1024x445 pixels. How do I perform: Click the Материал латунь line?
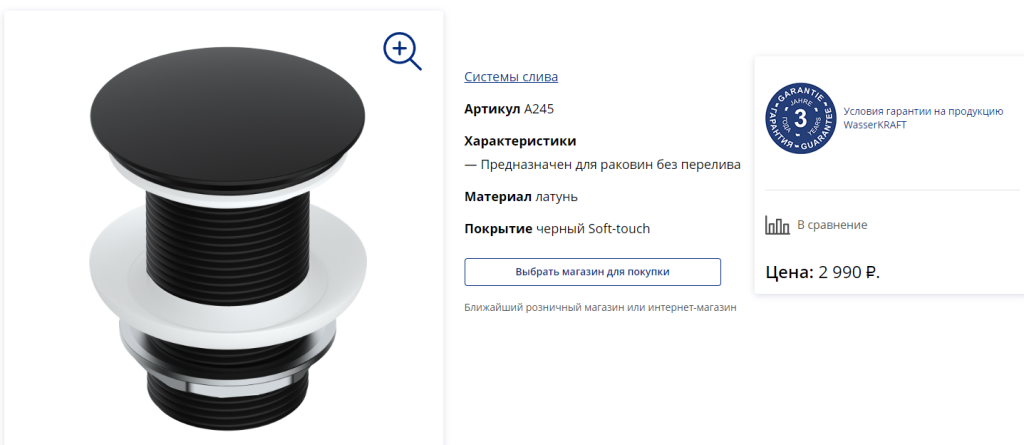[x=520, y=197]
